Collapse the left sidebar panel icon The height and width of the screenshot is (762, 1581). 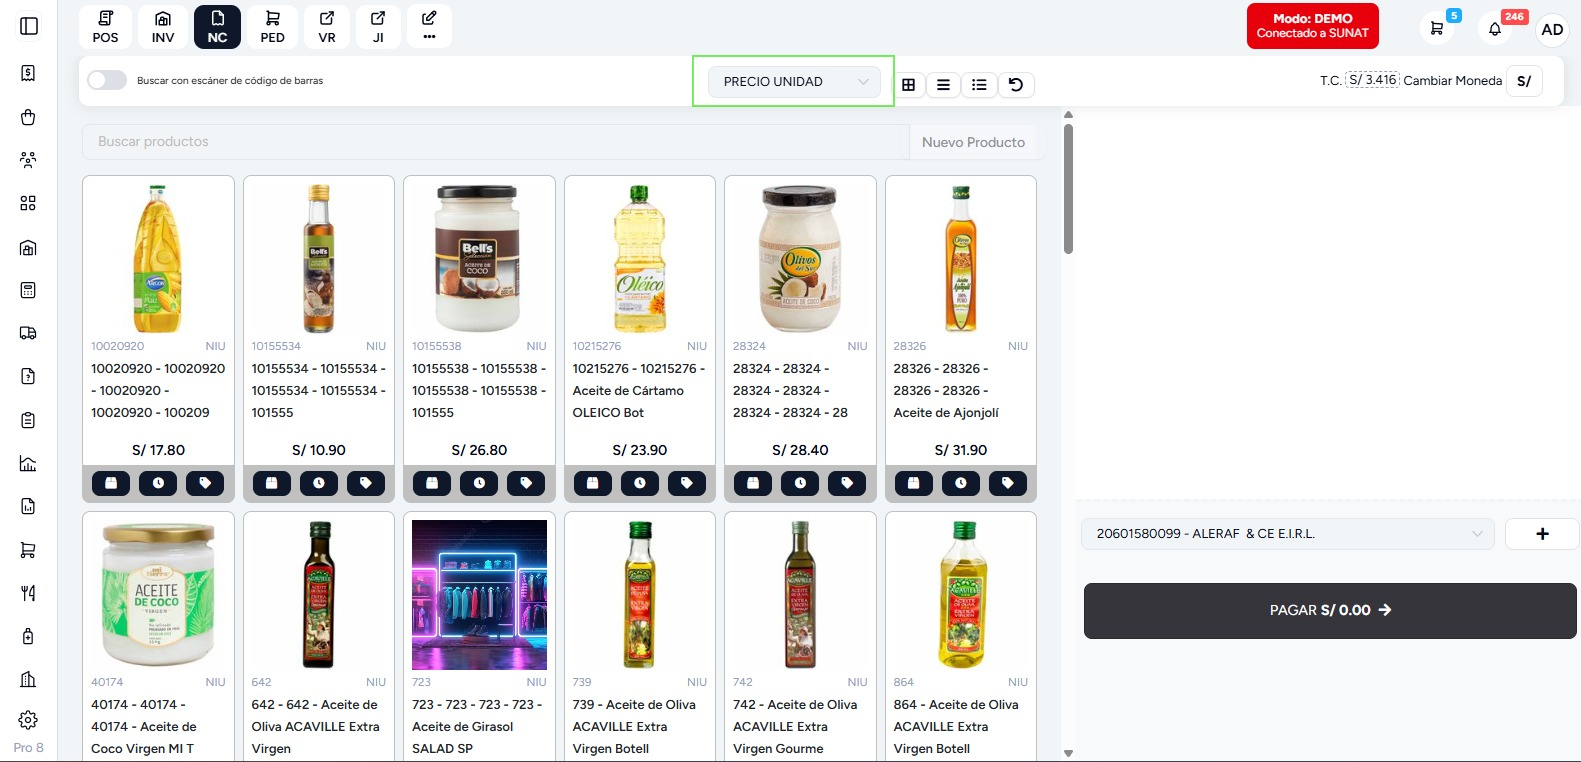click(x=29, y=26)
